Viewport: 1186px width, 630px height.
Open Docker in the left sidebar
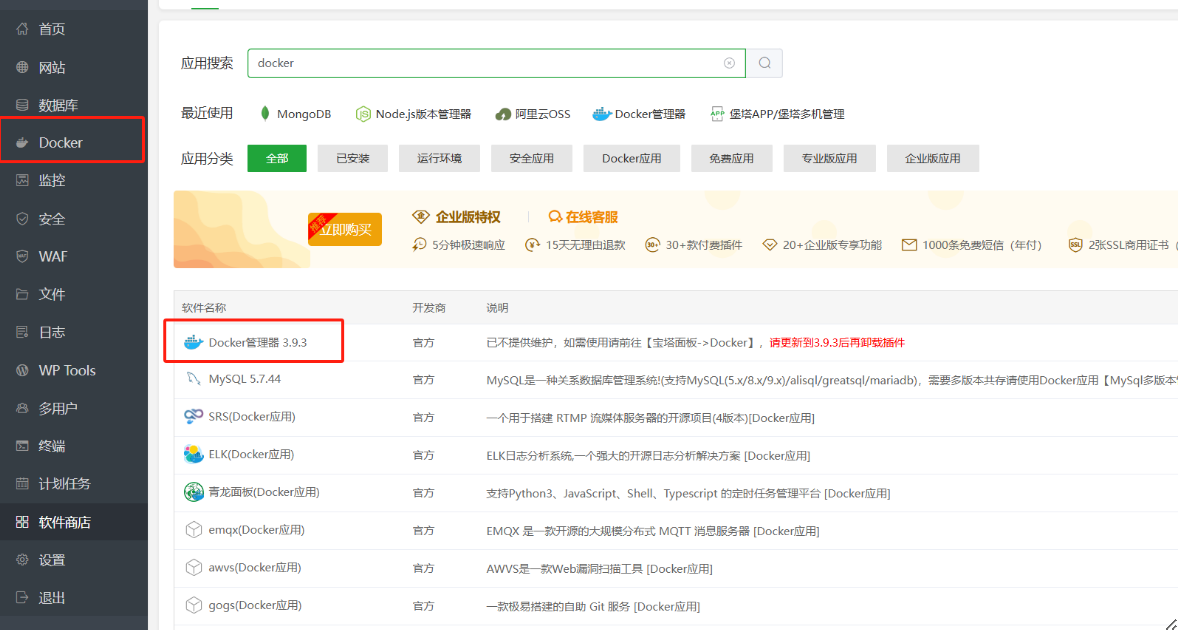(61, 142)
